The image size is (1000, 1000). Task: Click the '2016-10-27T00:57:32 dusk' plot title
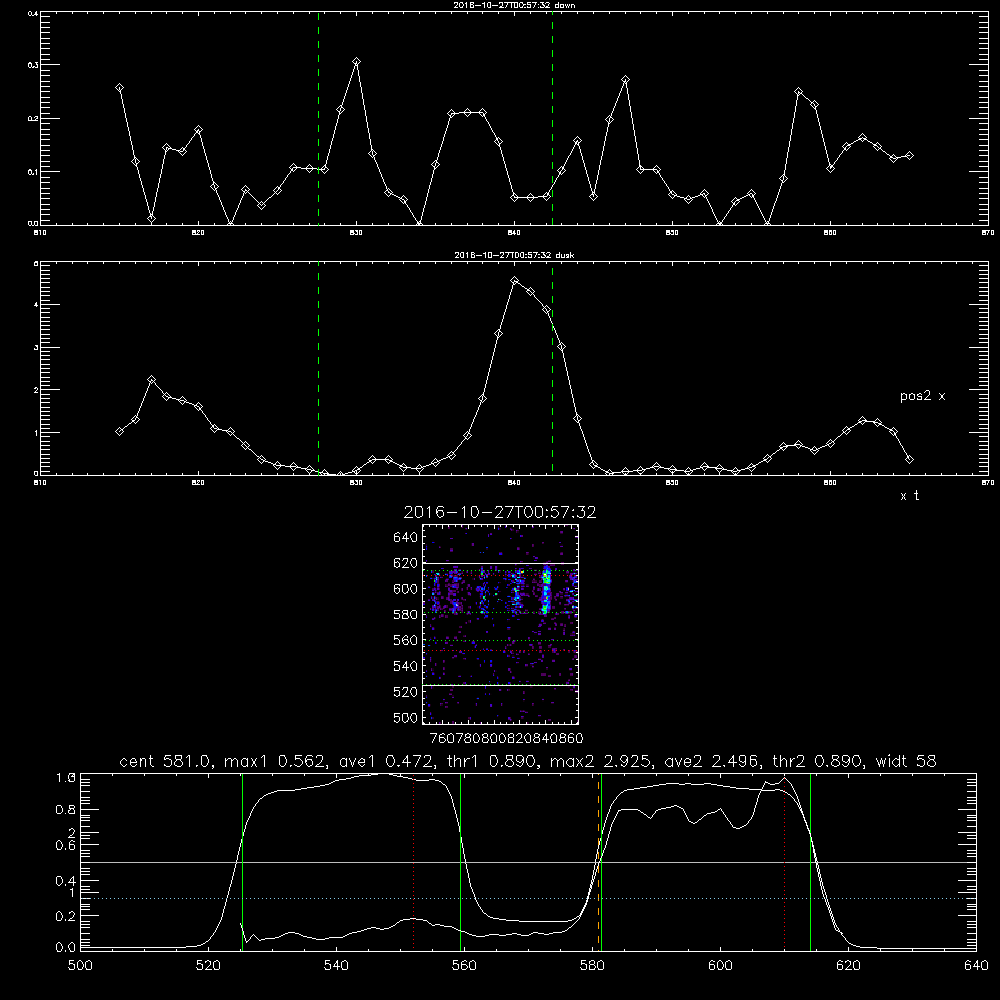[514, 255]
